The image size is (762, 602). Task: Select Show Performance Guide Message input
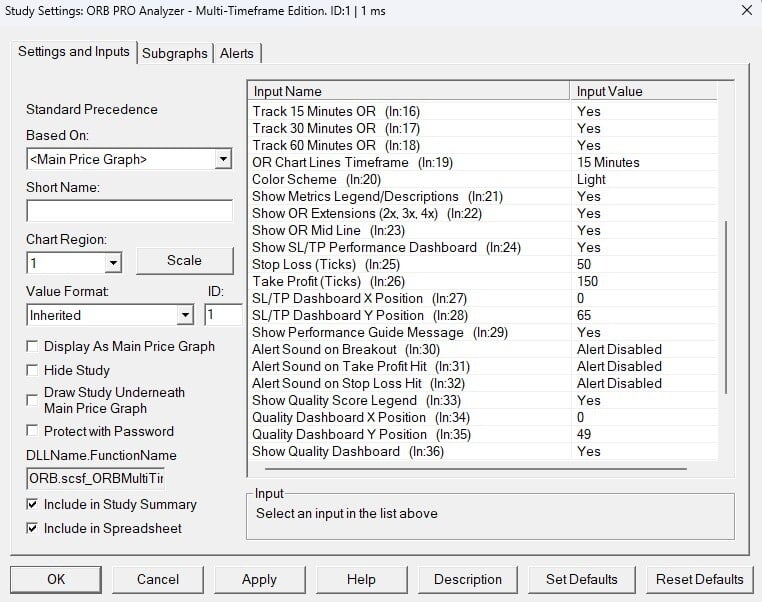point(484,332)
